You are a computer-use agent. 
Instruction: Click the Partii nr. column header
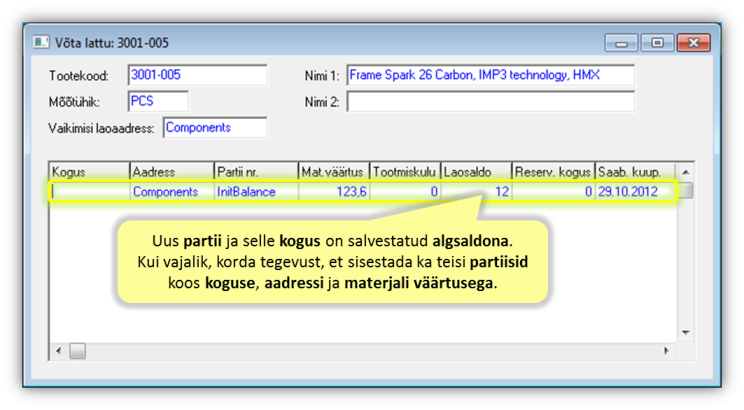point(256,172)
